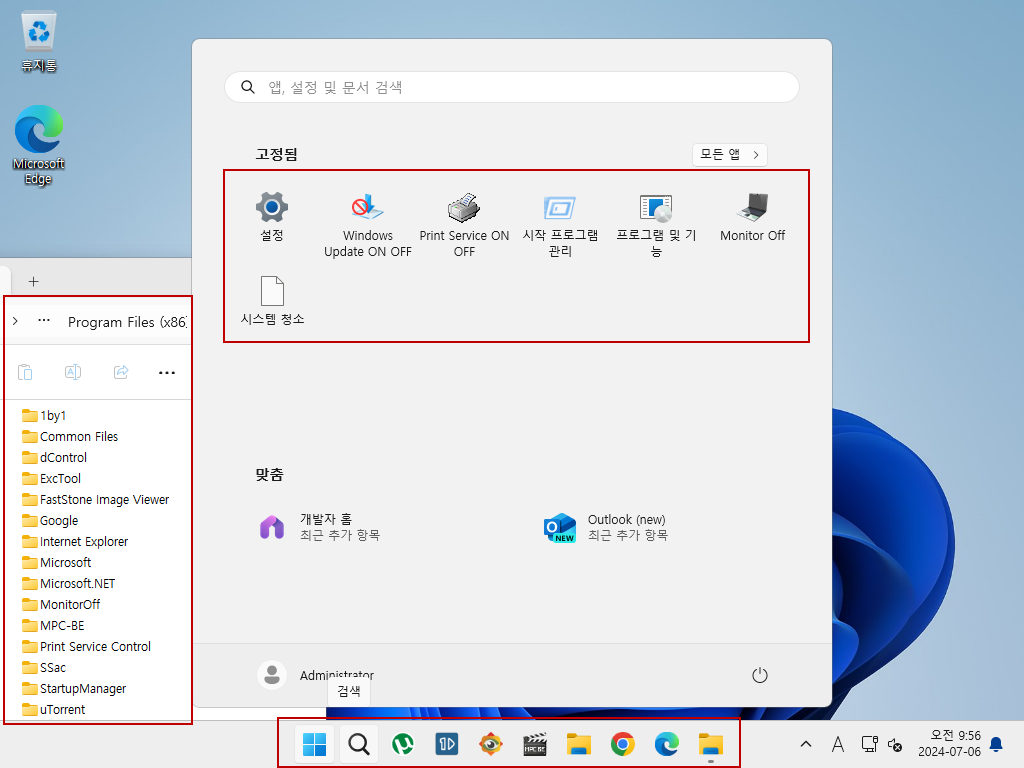Open FastStone Image Viewer taskbar icon
The height and width of the screenshot is (768, 1024).
tap(490, 744)
